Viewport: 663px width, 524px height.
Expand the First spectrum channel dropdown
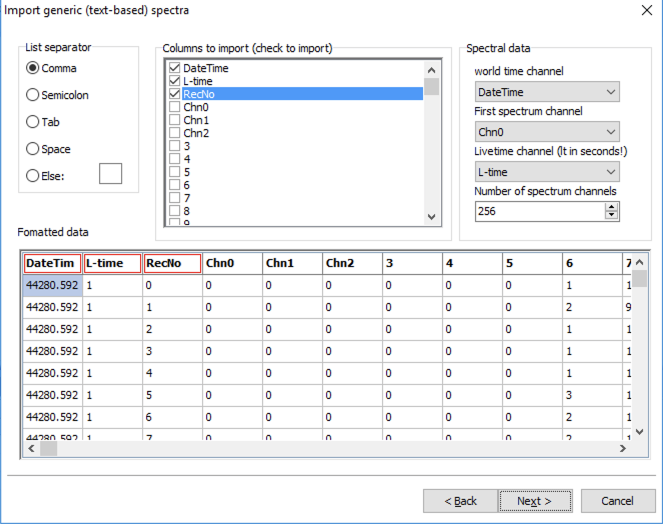point(546,132)
